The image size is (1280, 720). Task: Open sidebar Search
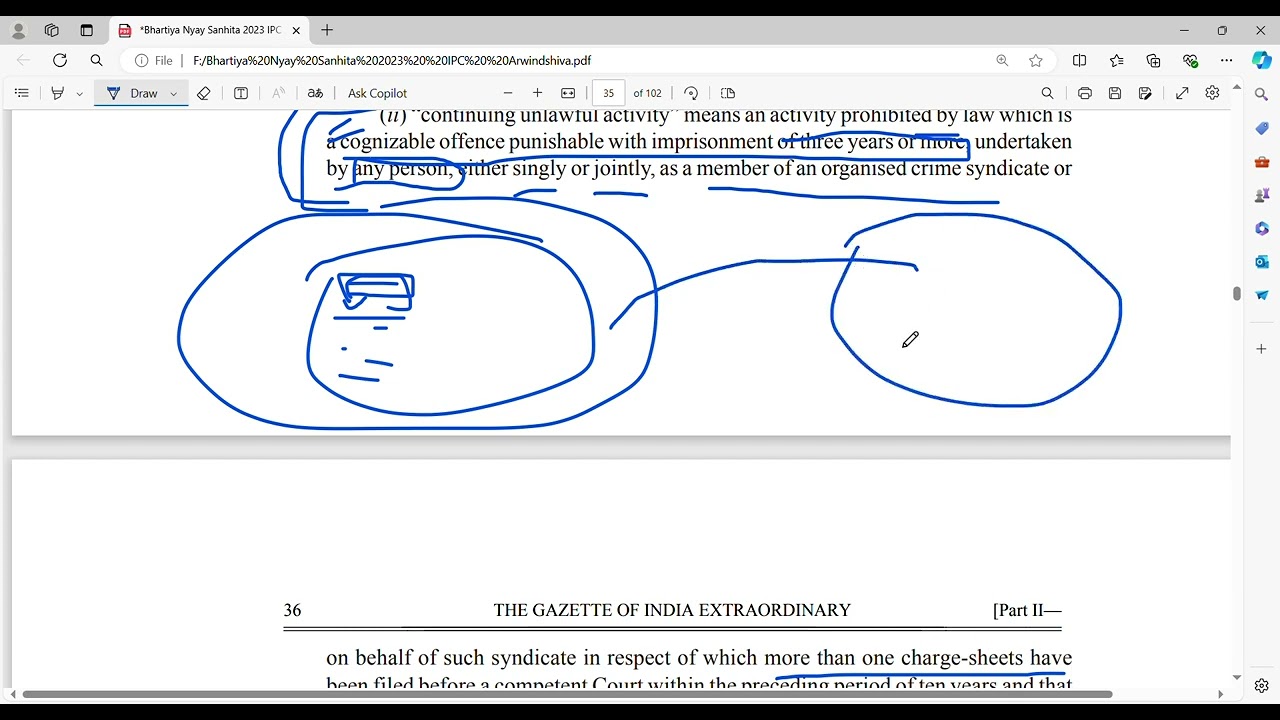(1262, 94)
